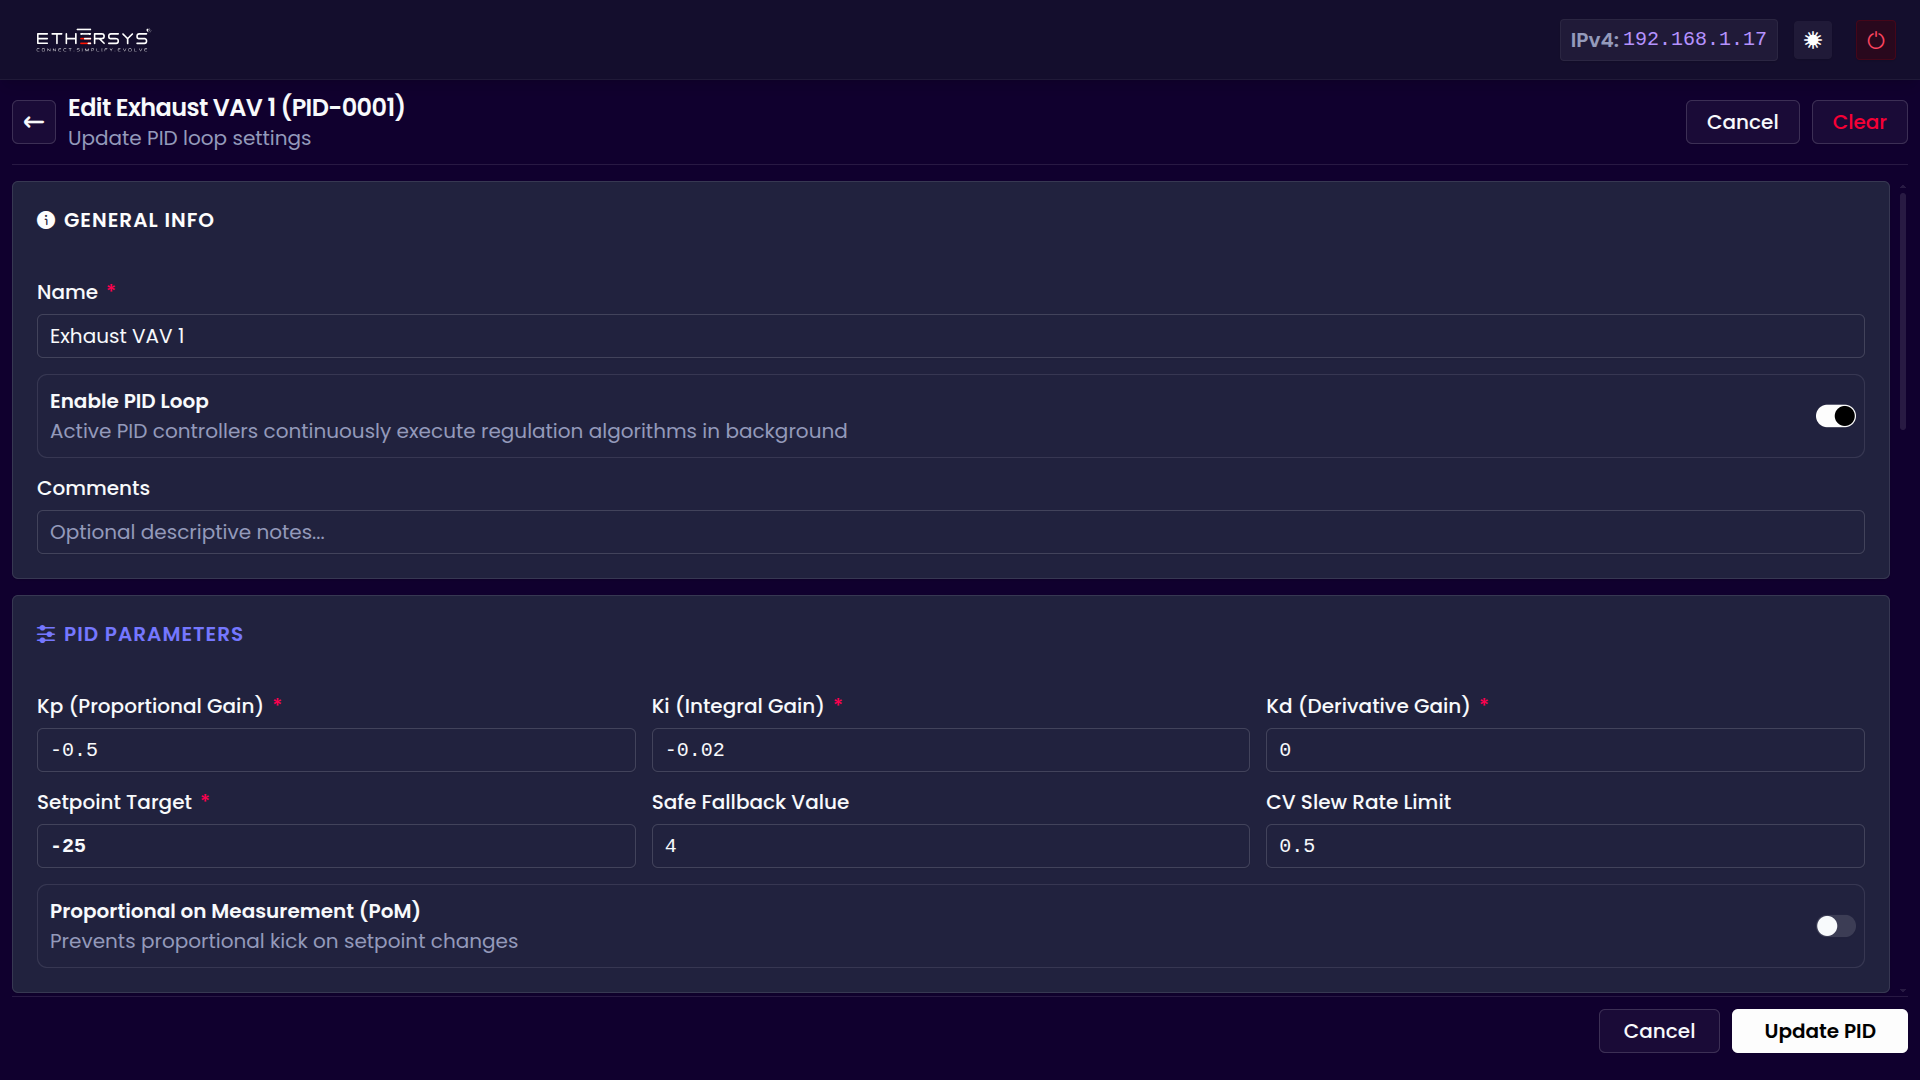
Task: Click the 'Comments' label
Action: (x=93, y=488)
